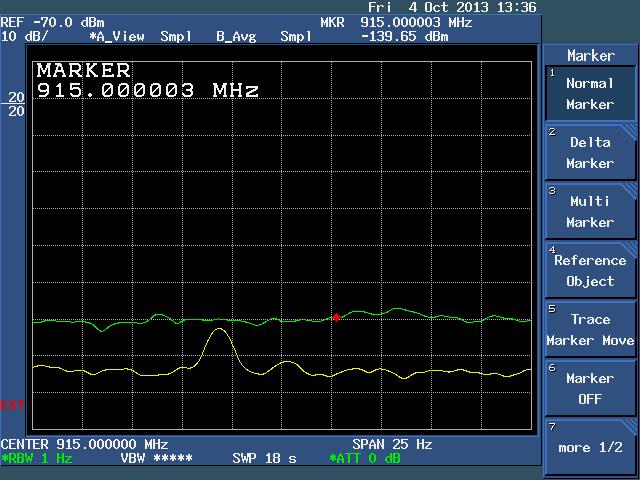
Task: Click the MARKER 915.000003 MHz entry box
Action: coord(147,80)
